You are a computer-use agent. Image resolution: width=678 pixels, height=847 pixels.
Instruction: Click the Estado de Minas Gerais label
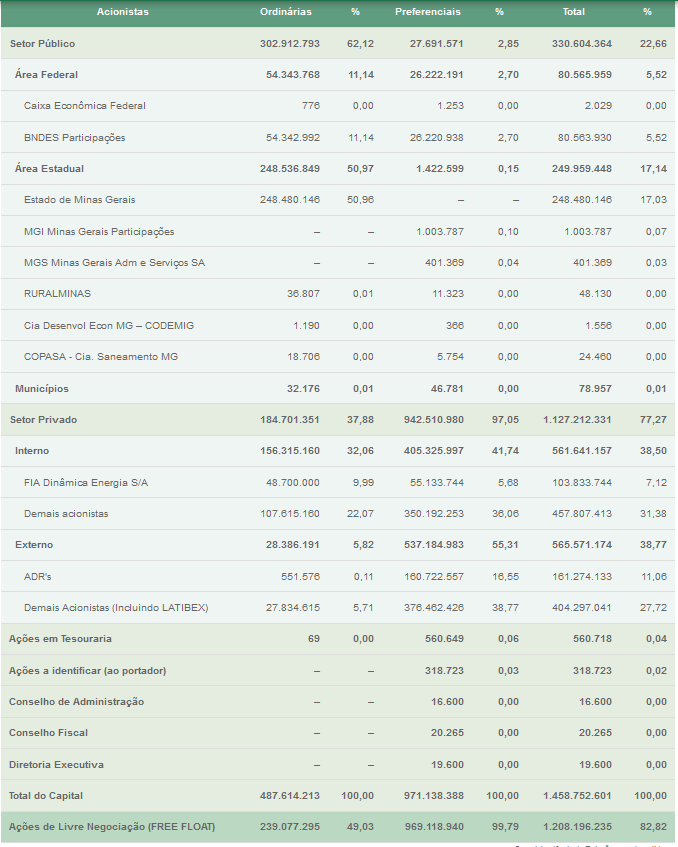click(x=79, y=200)
